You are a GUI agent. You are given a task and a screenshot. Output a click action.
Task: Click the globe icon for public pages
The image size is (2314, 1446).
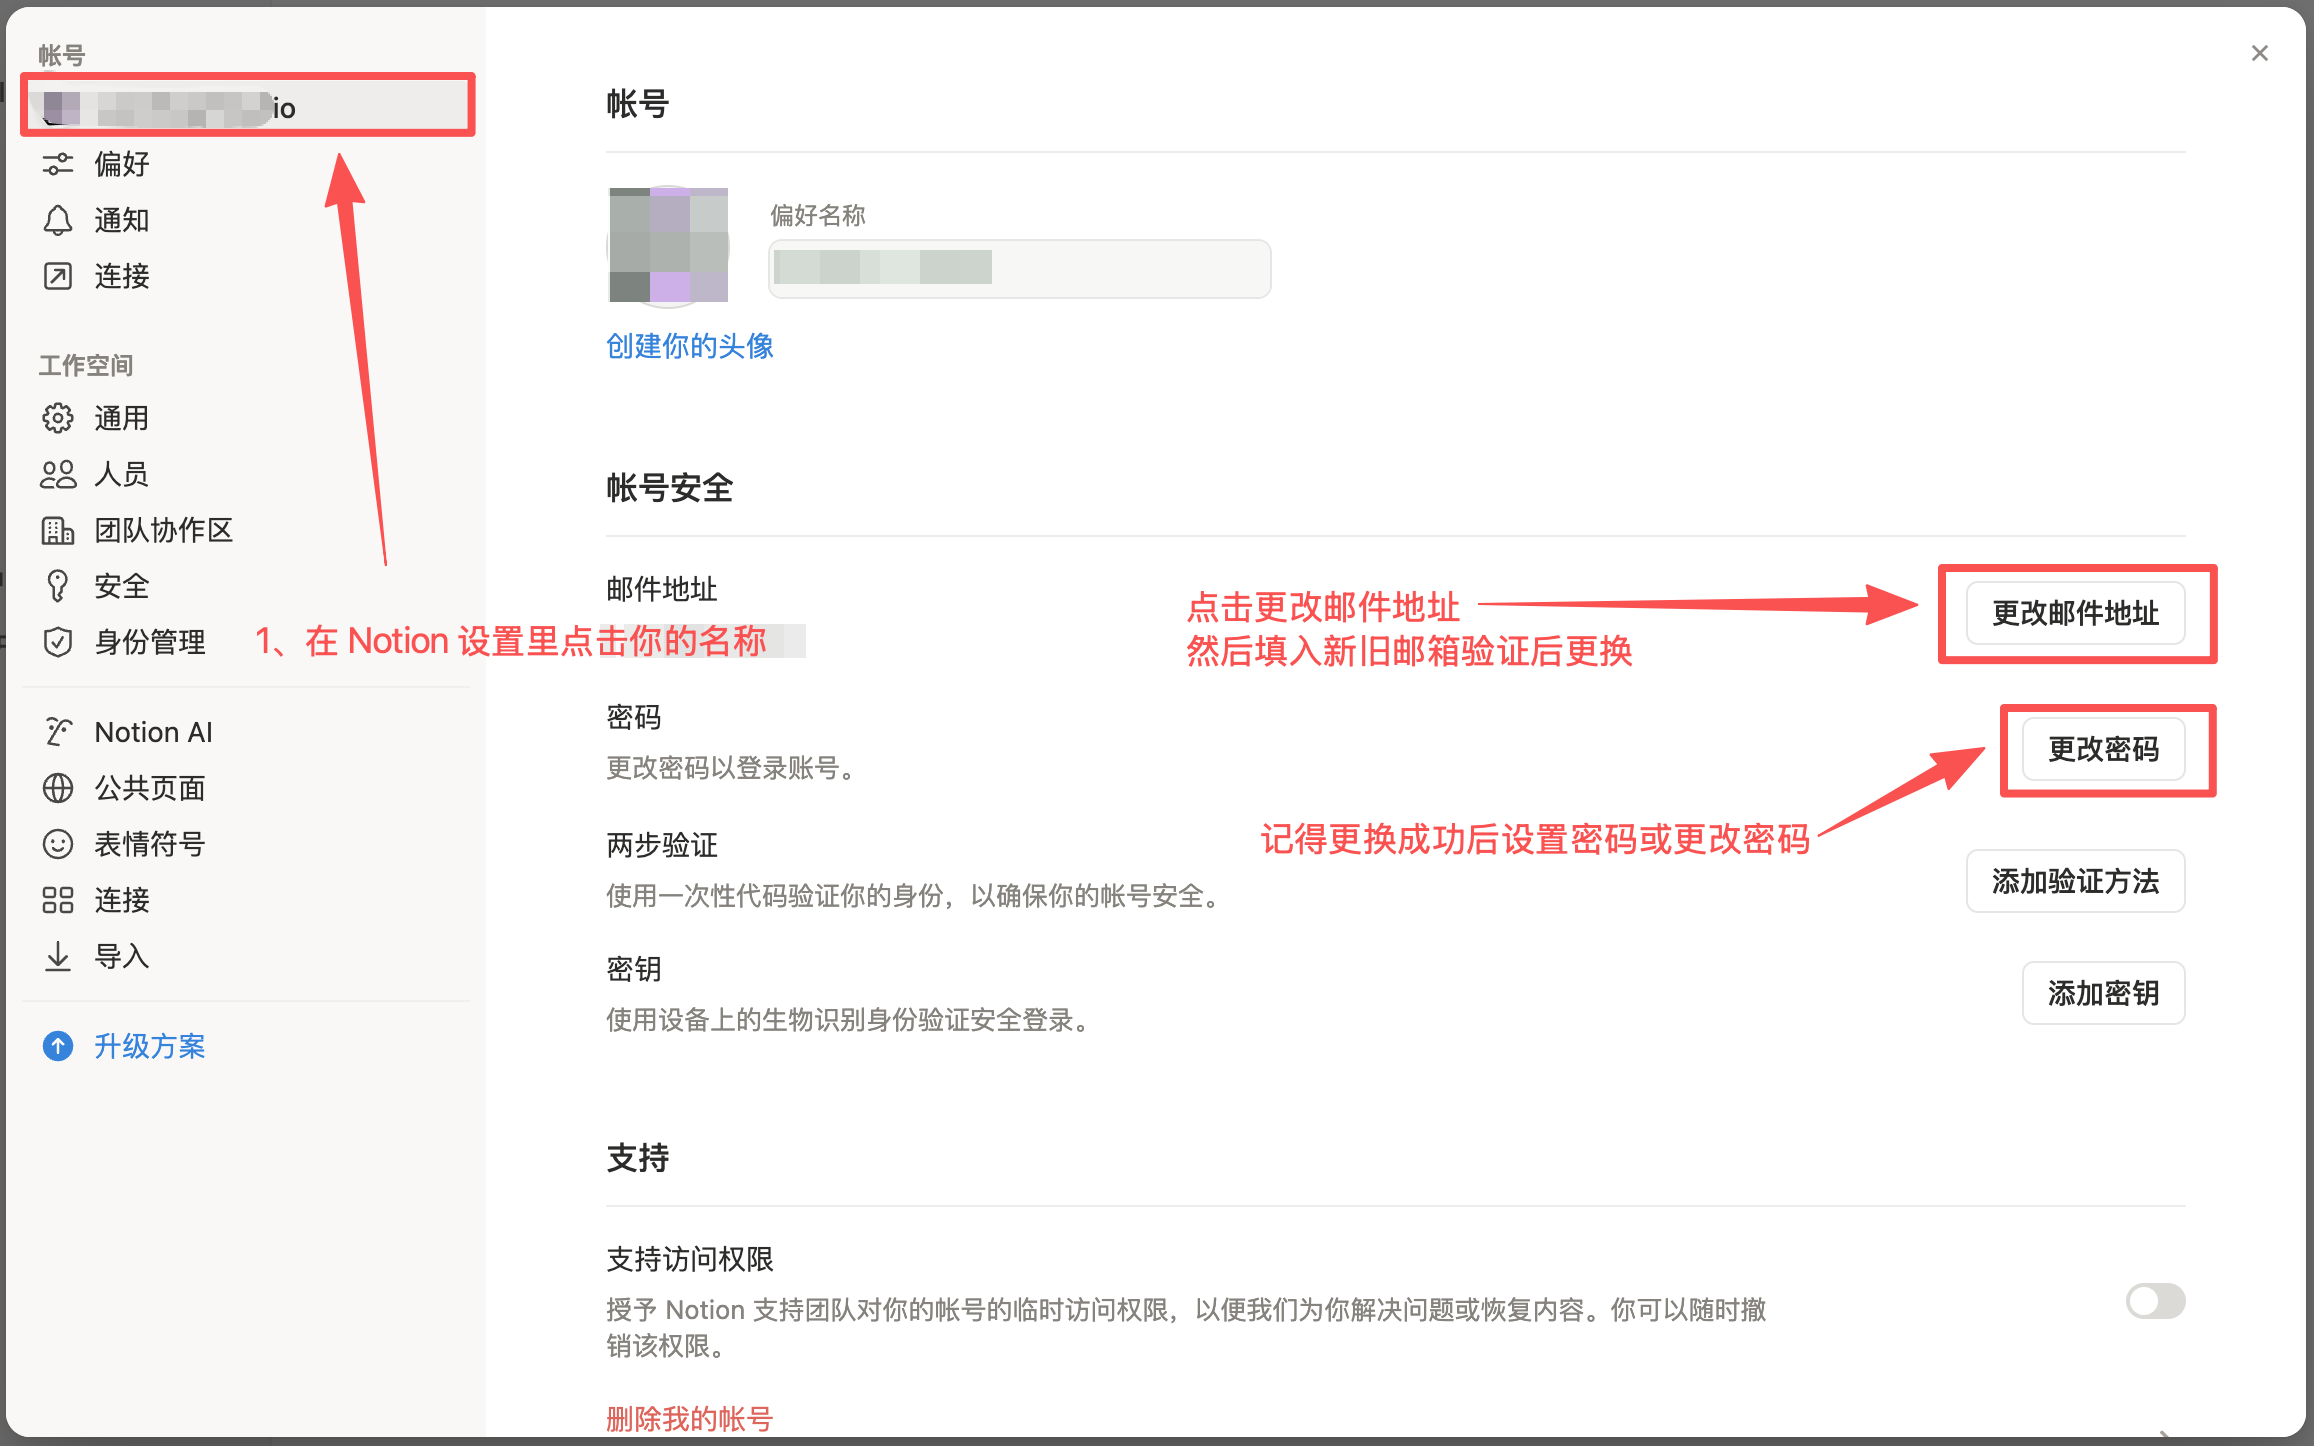pyautogui.click(x=58, y=788)
